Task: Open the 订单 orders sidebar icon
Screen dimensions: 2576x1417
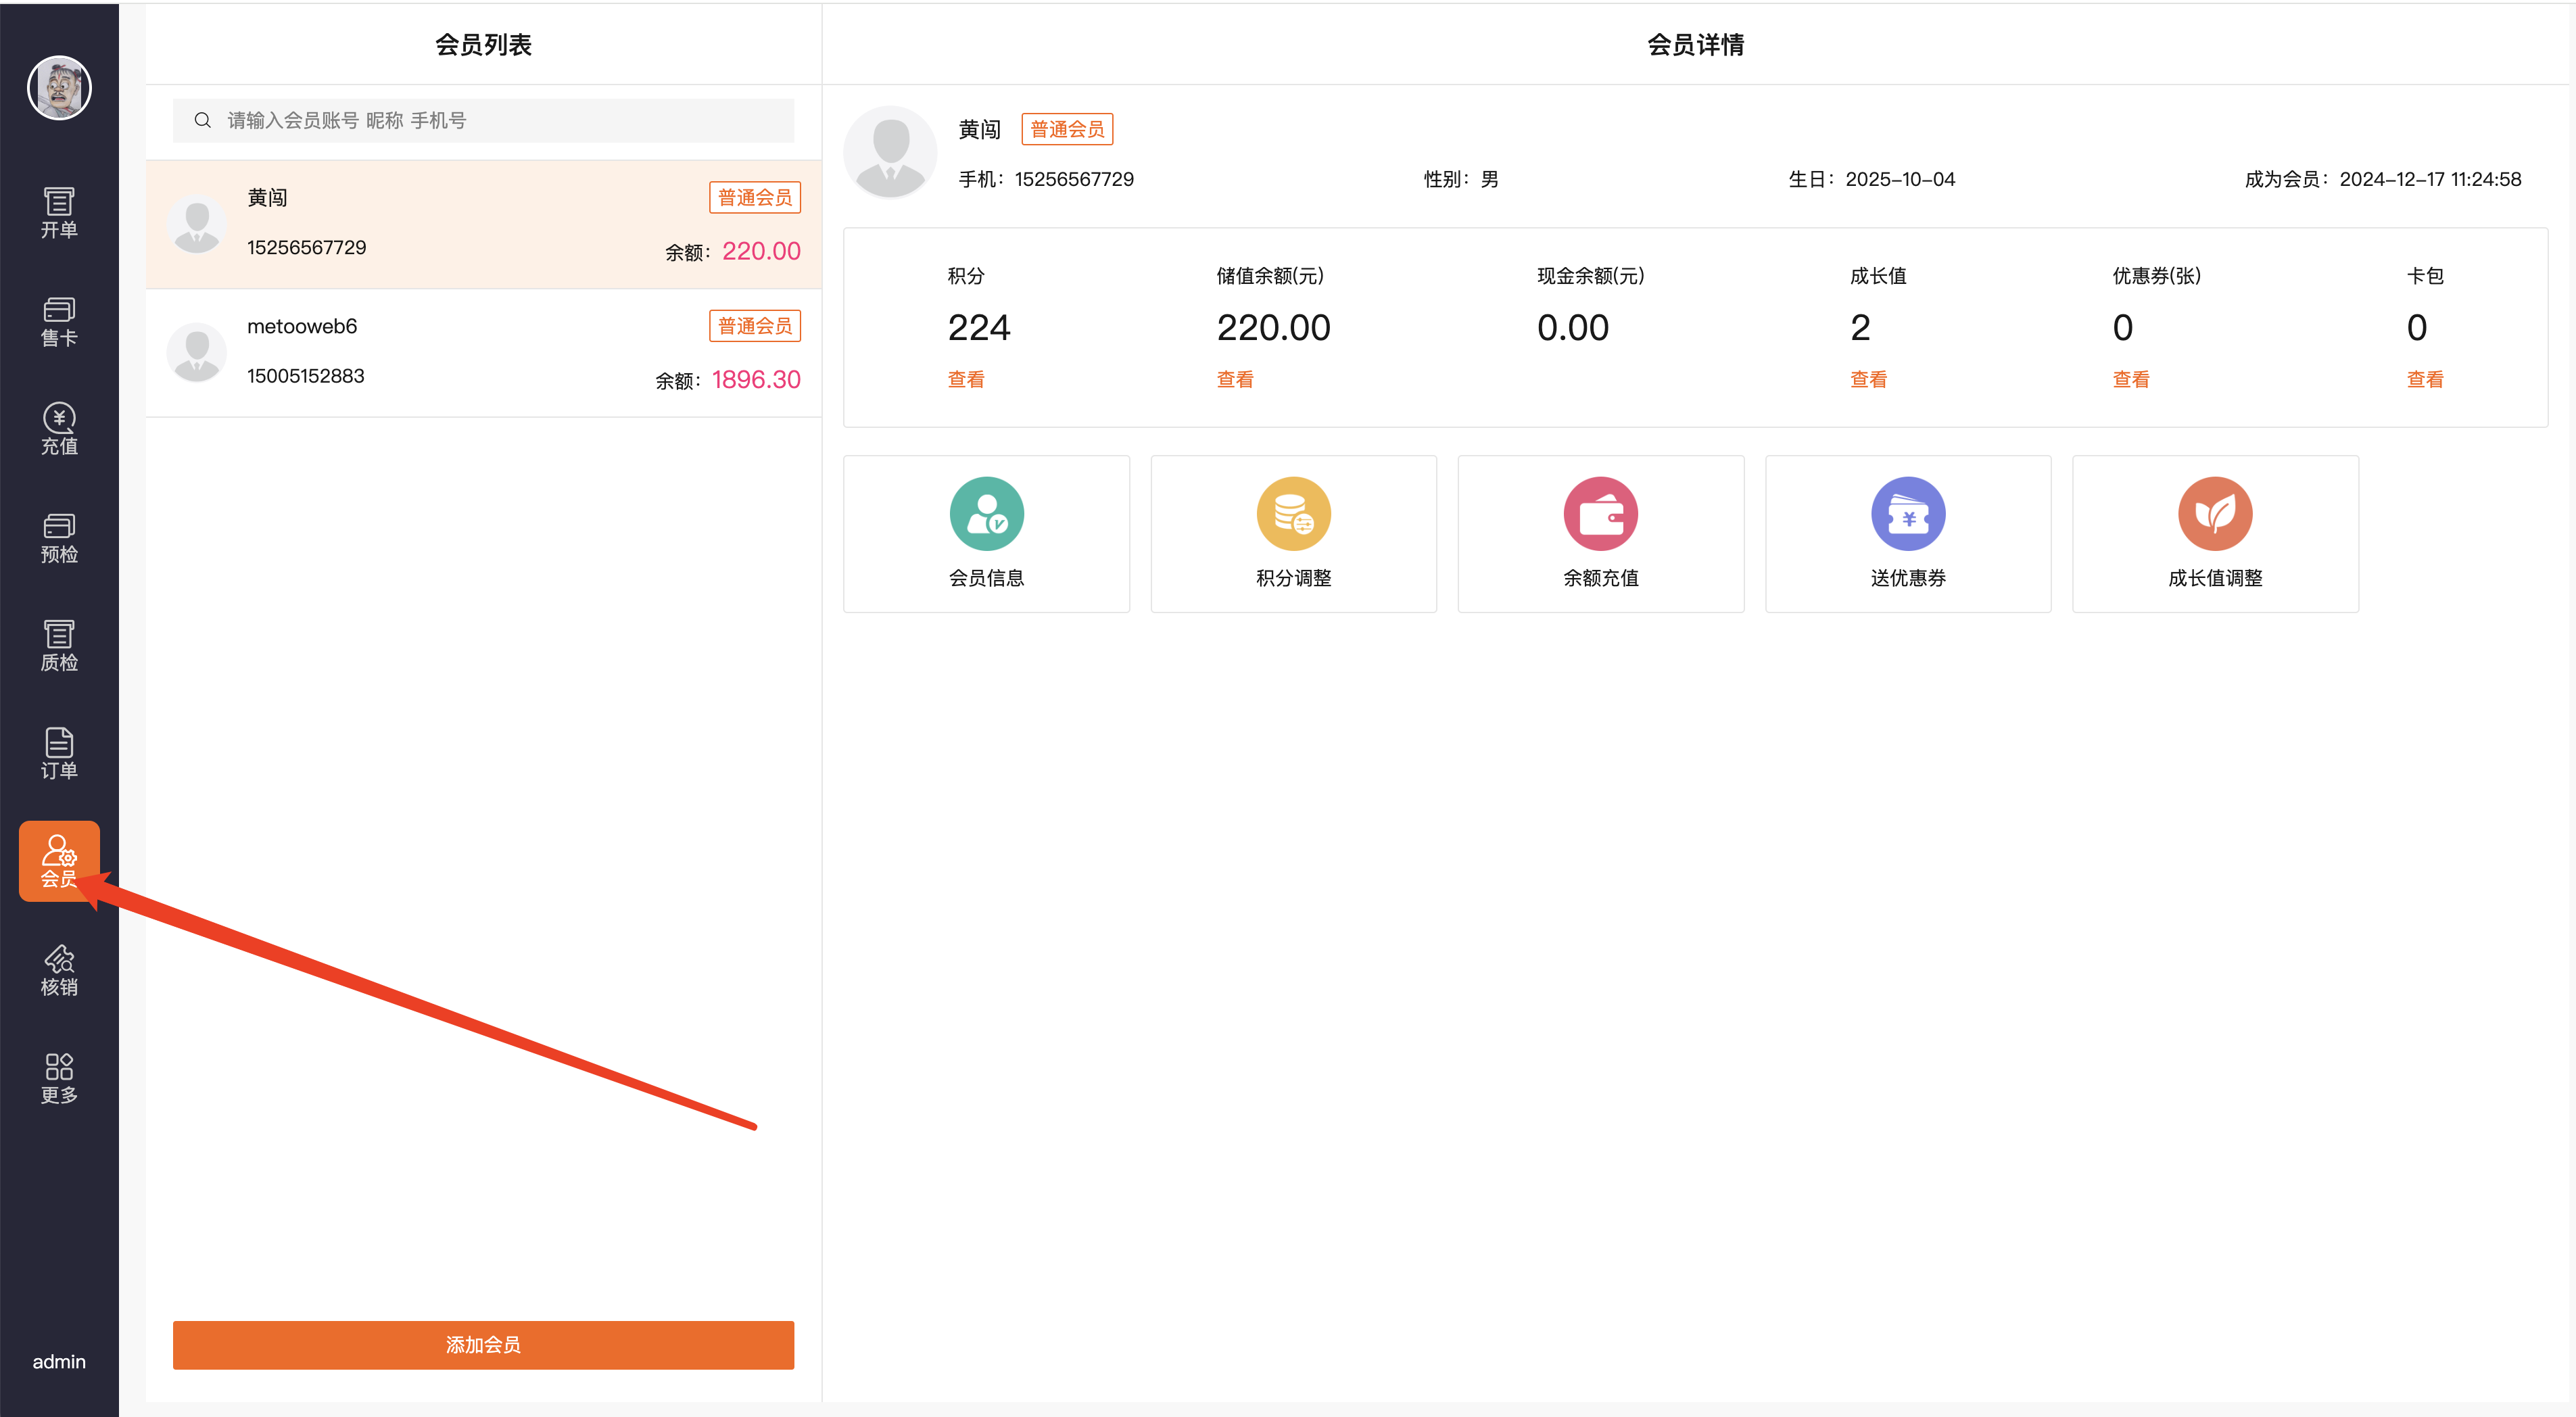Action: click(x=59, y=753)
